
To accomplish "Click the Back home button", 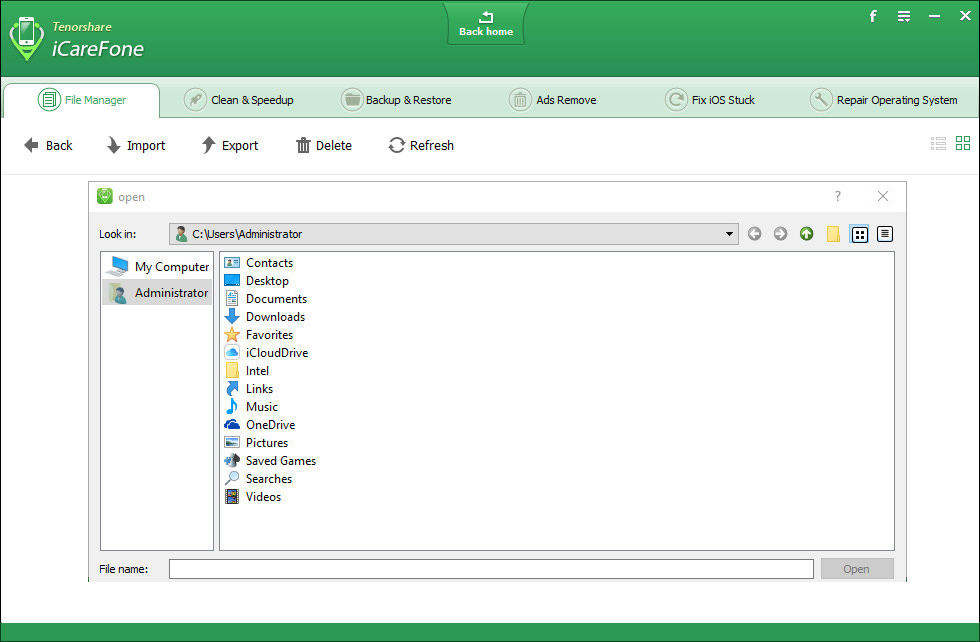I will pyautogui.click(x=486, y=24).
